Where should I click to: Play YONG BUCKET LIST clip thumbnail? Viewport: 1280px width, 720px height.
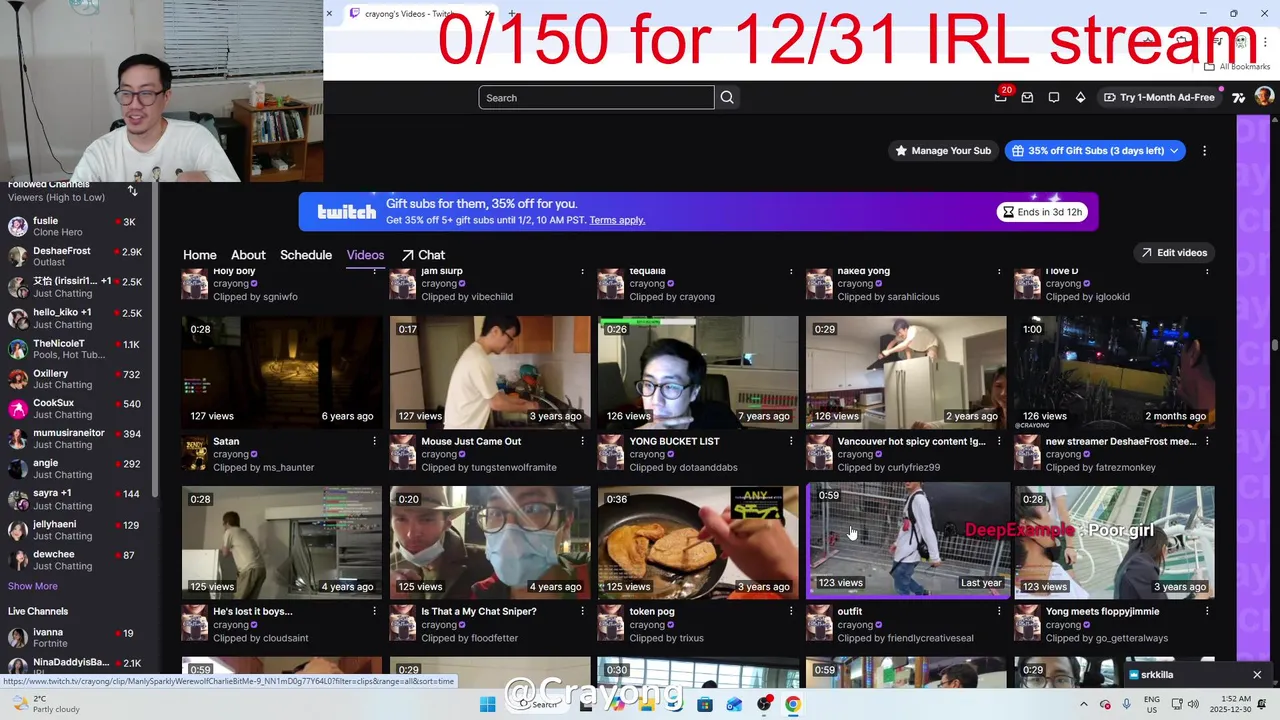[x=698, y=372]
